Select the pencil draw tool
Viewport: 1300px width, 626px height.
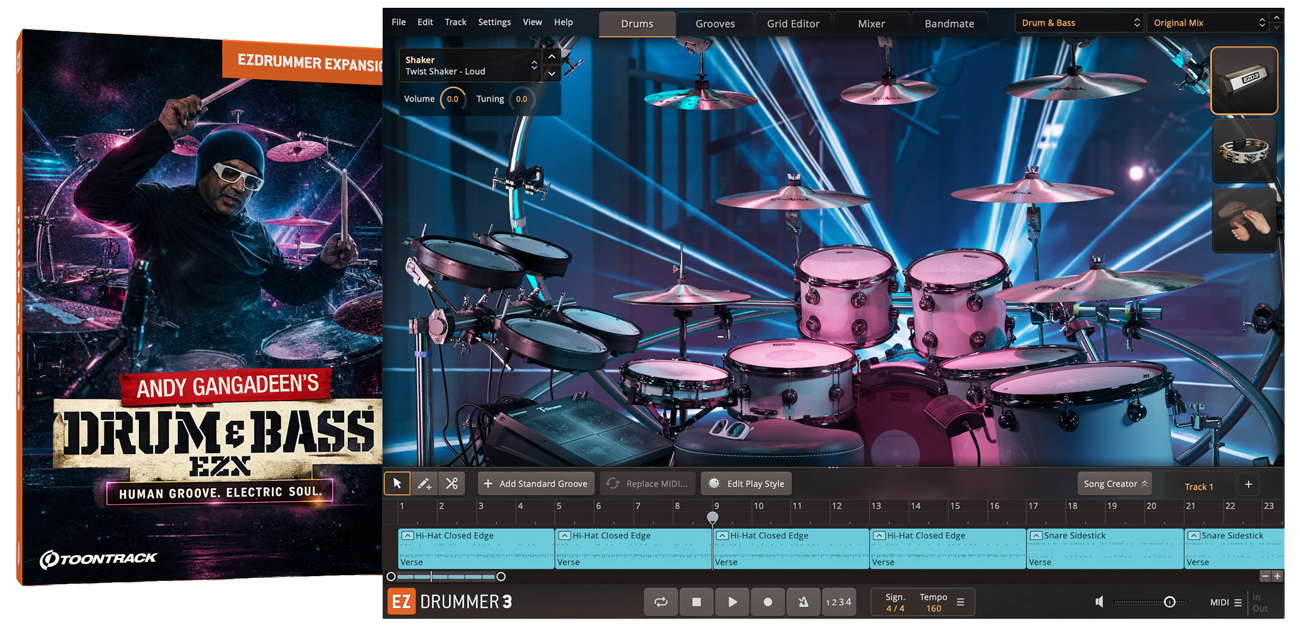click(425, 484)
